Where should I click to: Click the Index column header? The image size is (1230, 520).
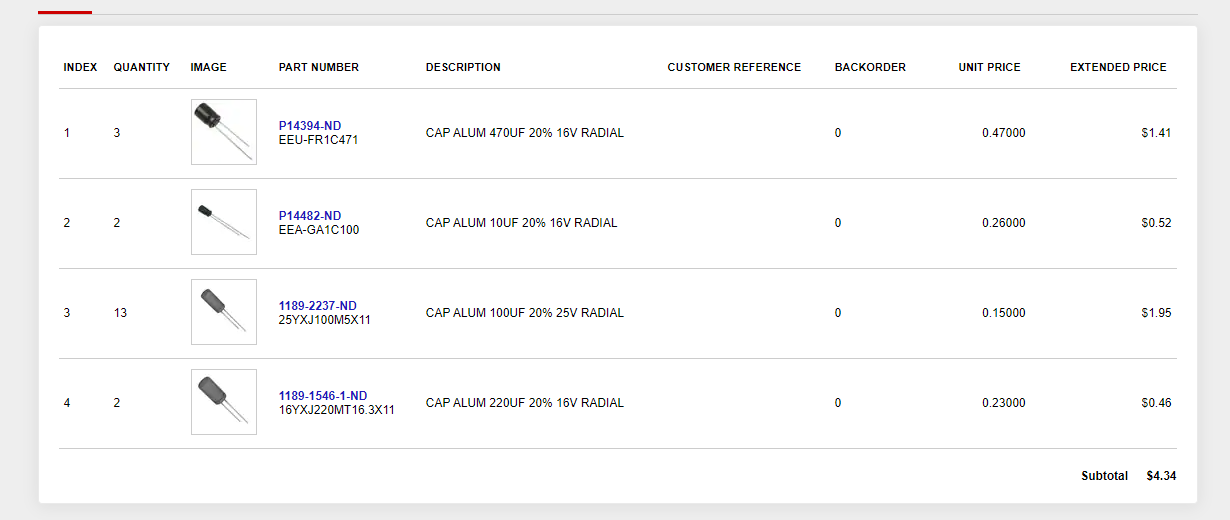pyautogui.click(x=80, y=68)
